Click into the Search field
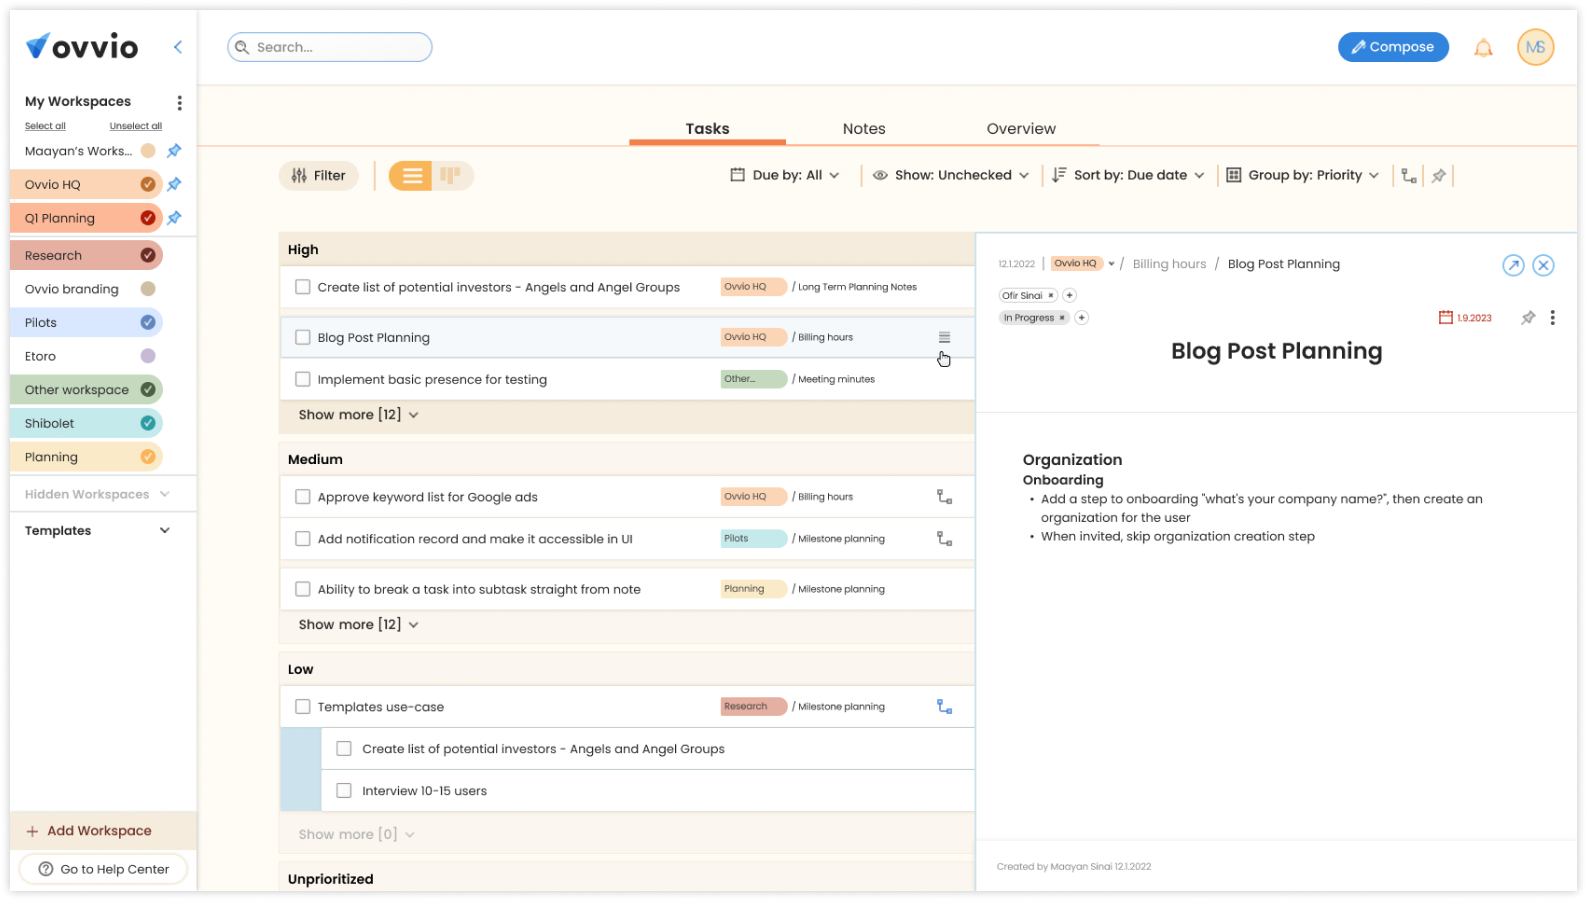This screenshot has height=901, width=1587. pyautogui.click(x=330, y=47)
